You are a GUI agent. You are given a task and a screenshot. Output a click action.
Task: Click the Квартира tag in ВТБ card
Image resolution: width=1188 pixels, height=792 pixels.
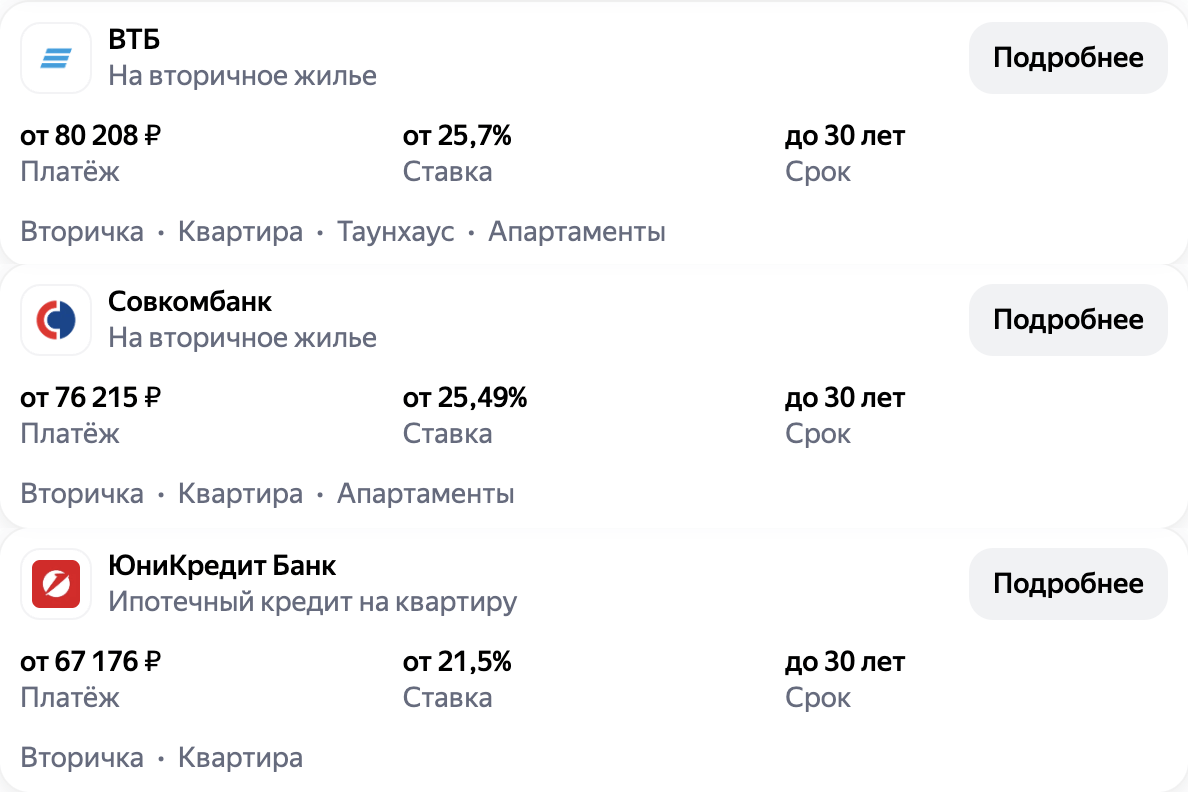[240, 232]
